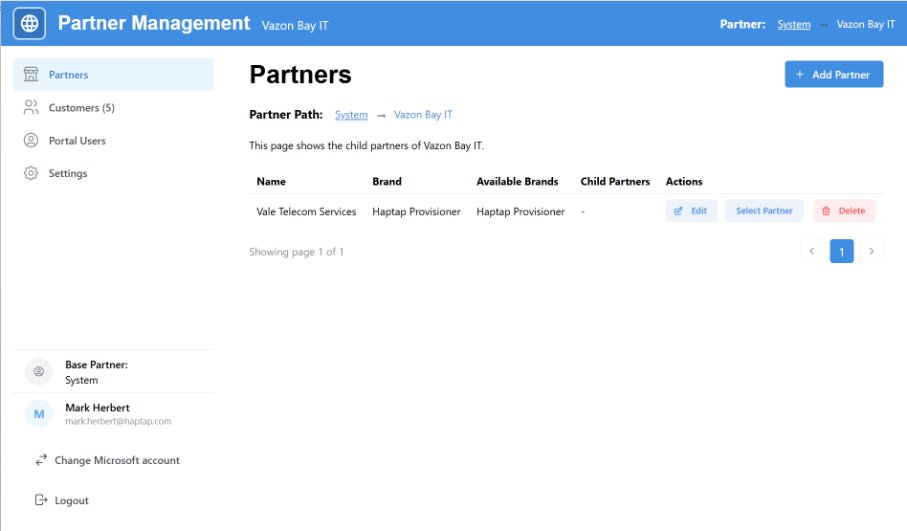Choose Select Partner for Vale Telecom Services
Image resolution: width=907 pixels, height=531 pixels.
pos(764,211)
